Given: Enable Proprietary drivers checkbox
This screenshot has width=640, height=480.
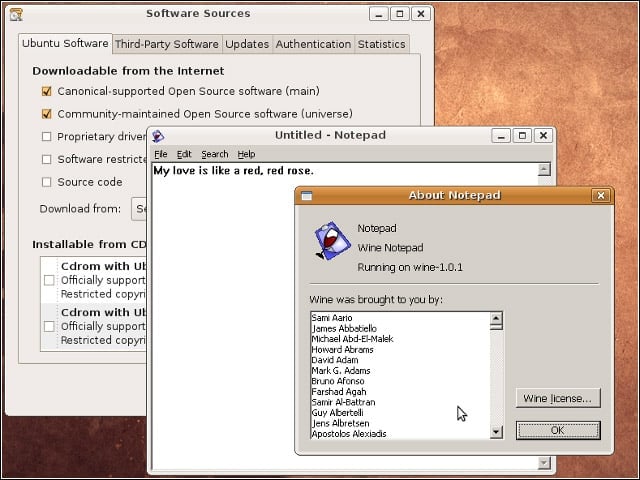Looking at the screenshot, I should point(47,136).
